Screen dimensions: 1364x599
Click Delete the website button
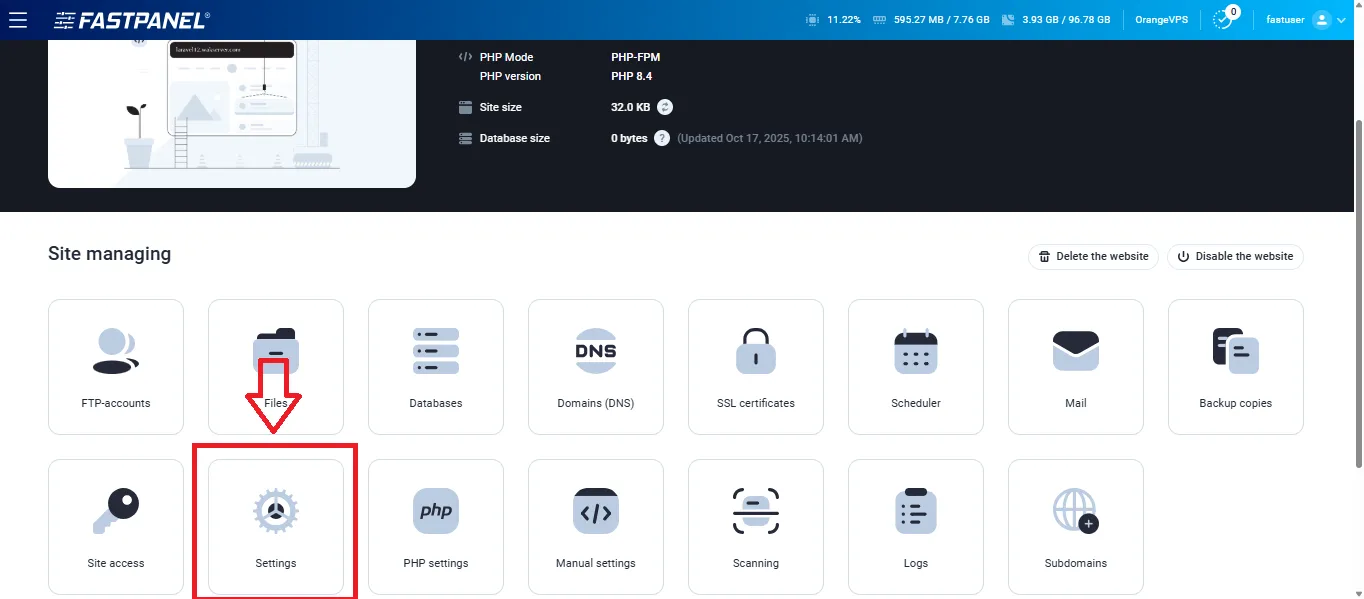tap(1093, 256)
